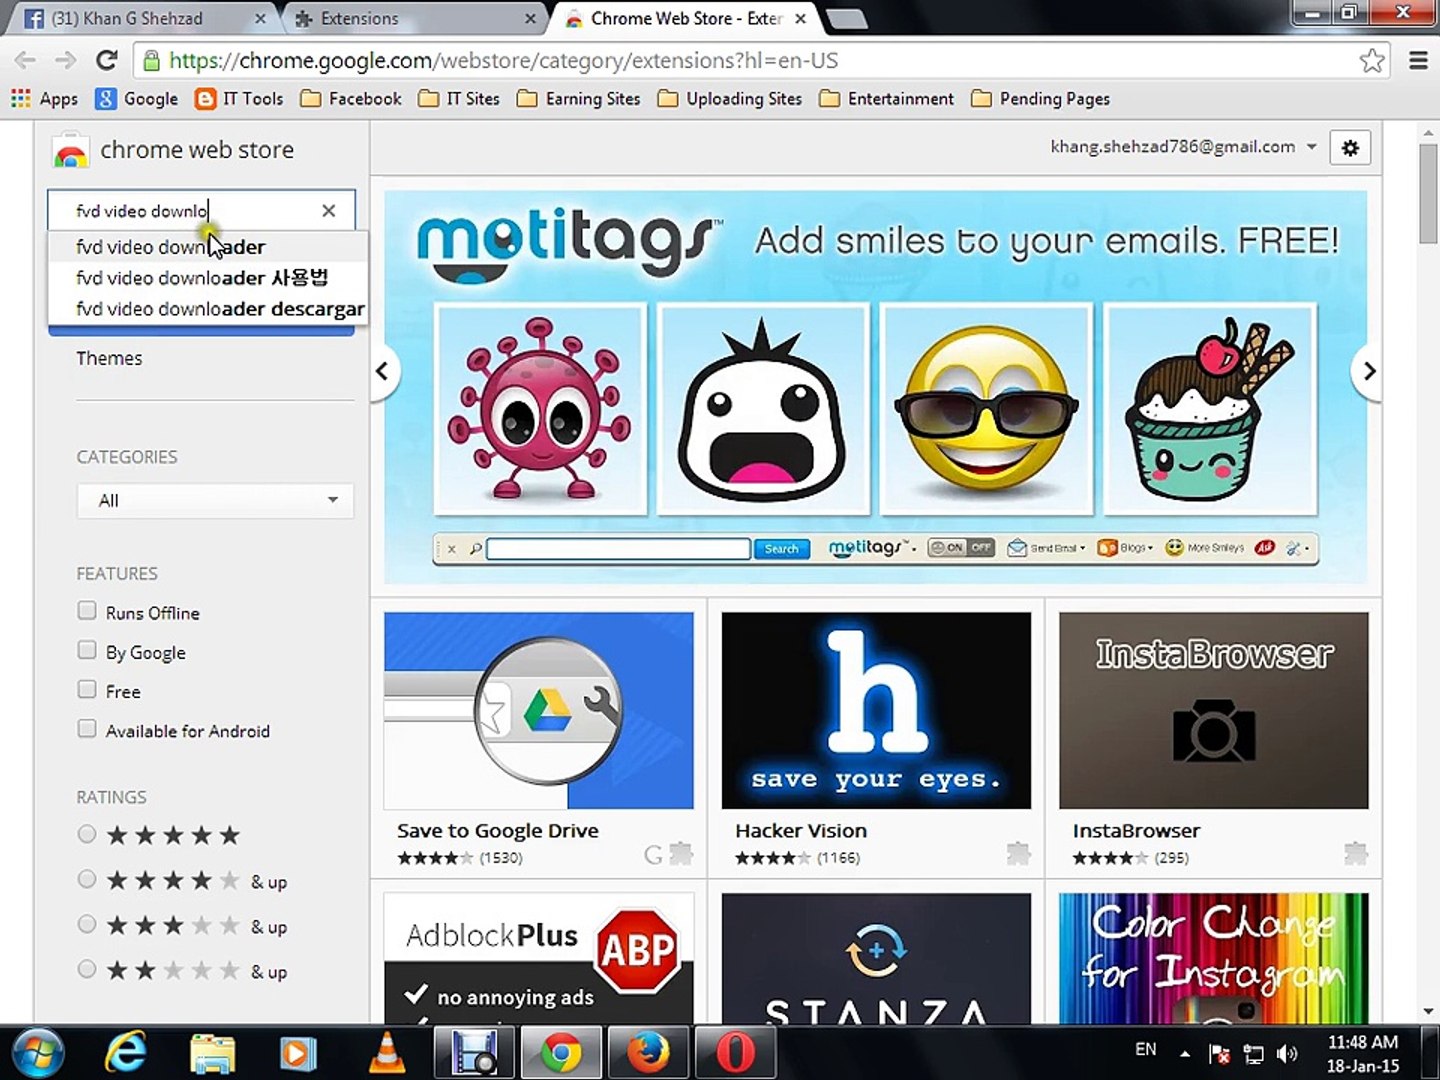Image resolution: width=1440 pixels, height=1080 pixels.
Task: Open the film and floppy disk taskbar app
Action: [474, 1053]
